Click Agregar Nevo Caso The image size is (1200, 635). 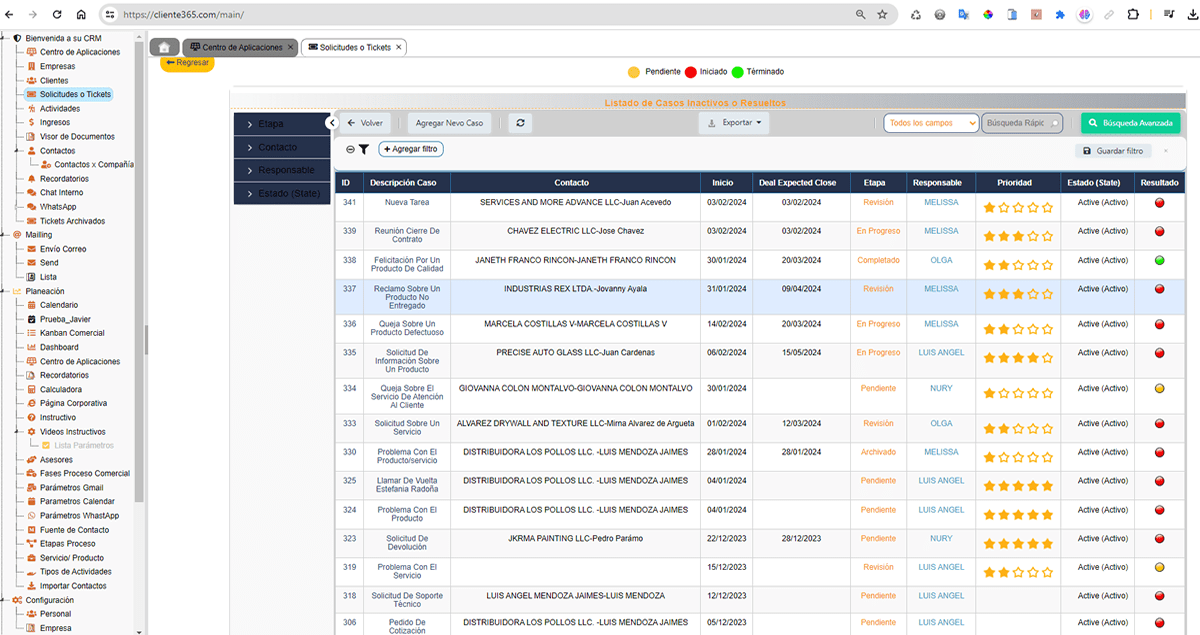click(x=449, y=123)
